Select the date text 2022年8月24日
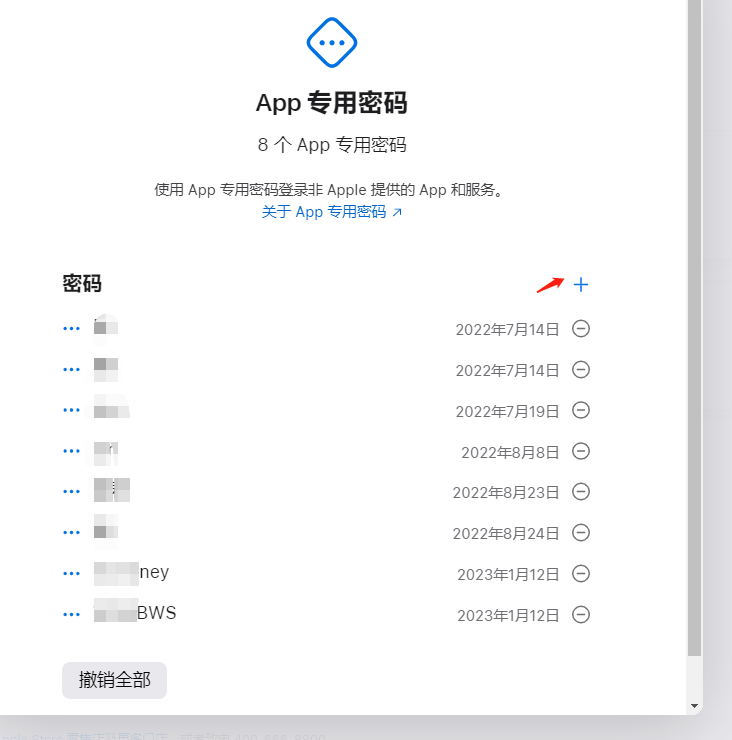Image resolution: width=732 pixels, height=740 pixels. [x=505, y=534]
